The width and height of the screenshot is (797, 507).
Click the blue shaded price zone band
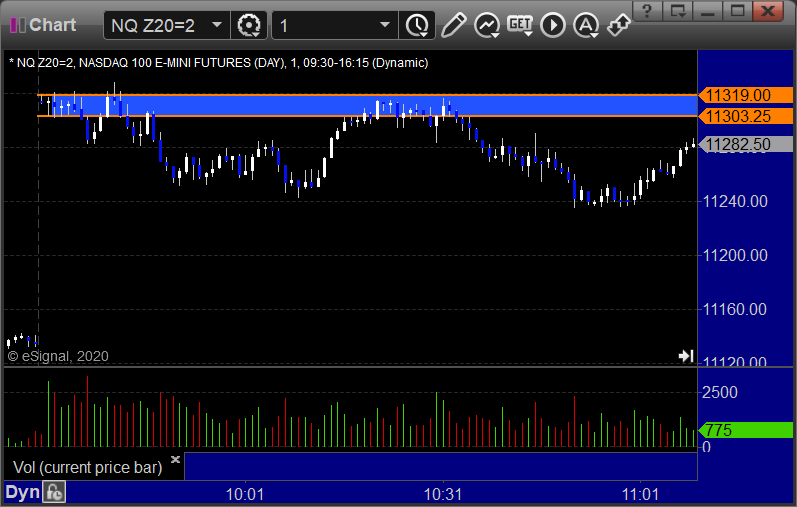point(367,106)
